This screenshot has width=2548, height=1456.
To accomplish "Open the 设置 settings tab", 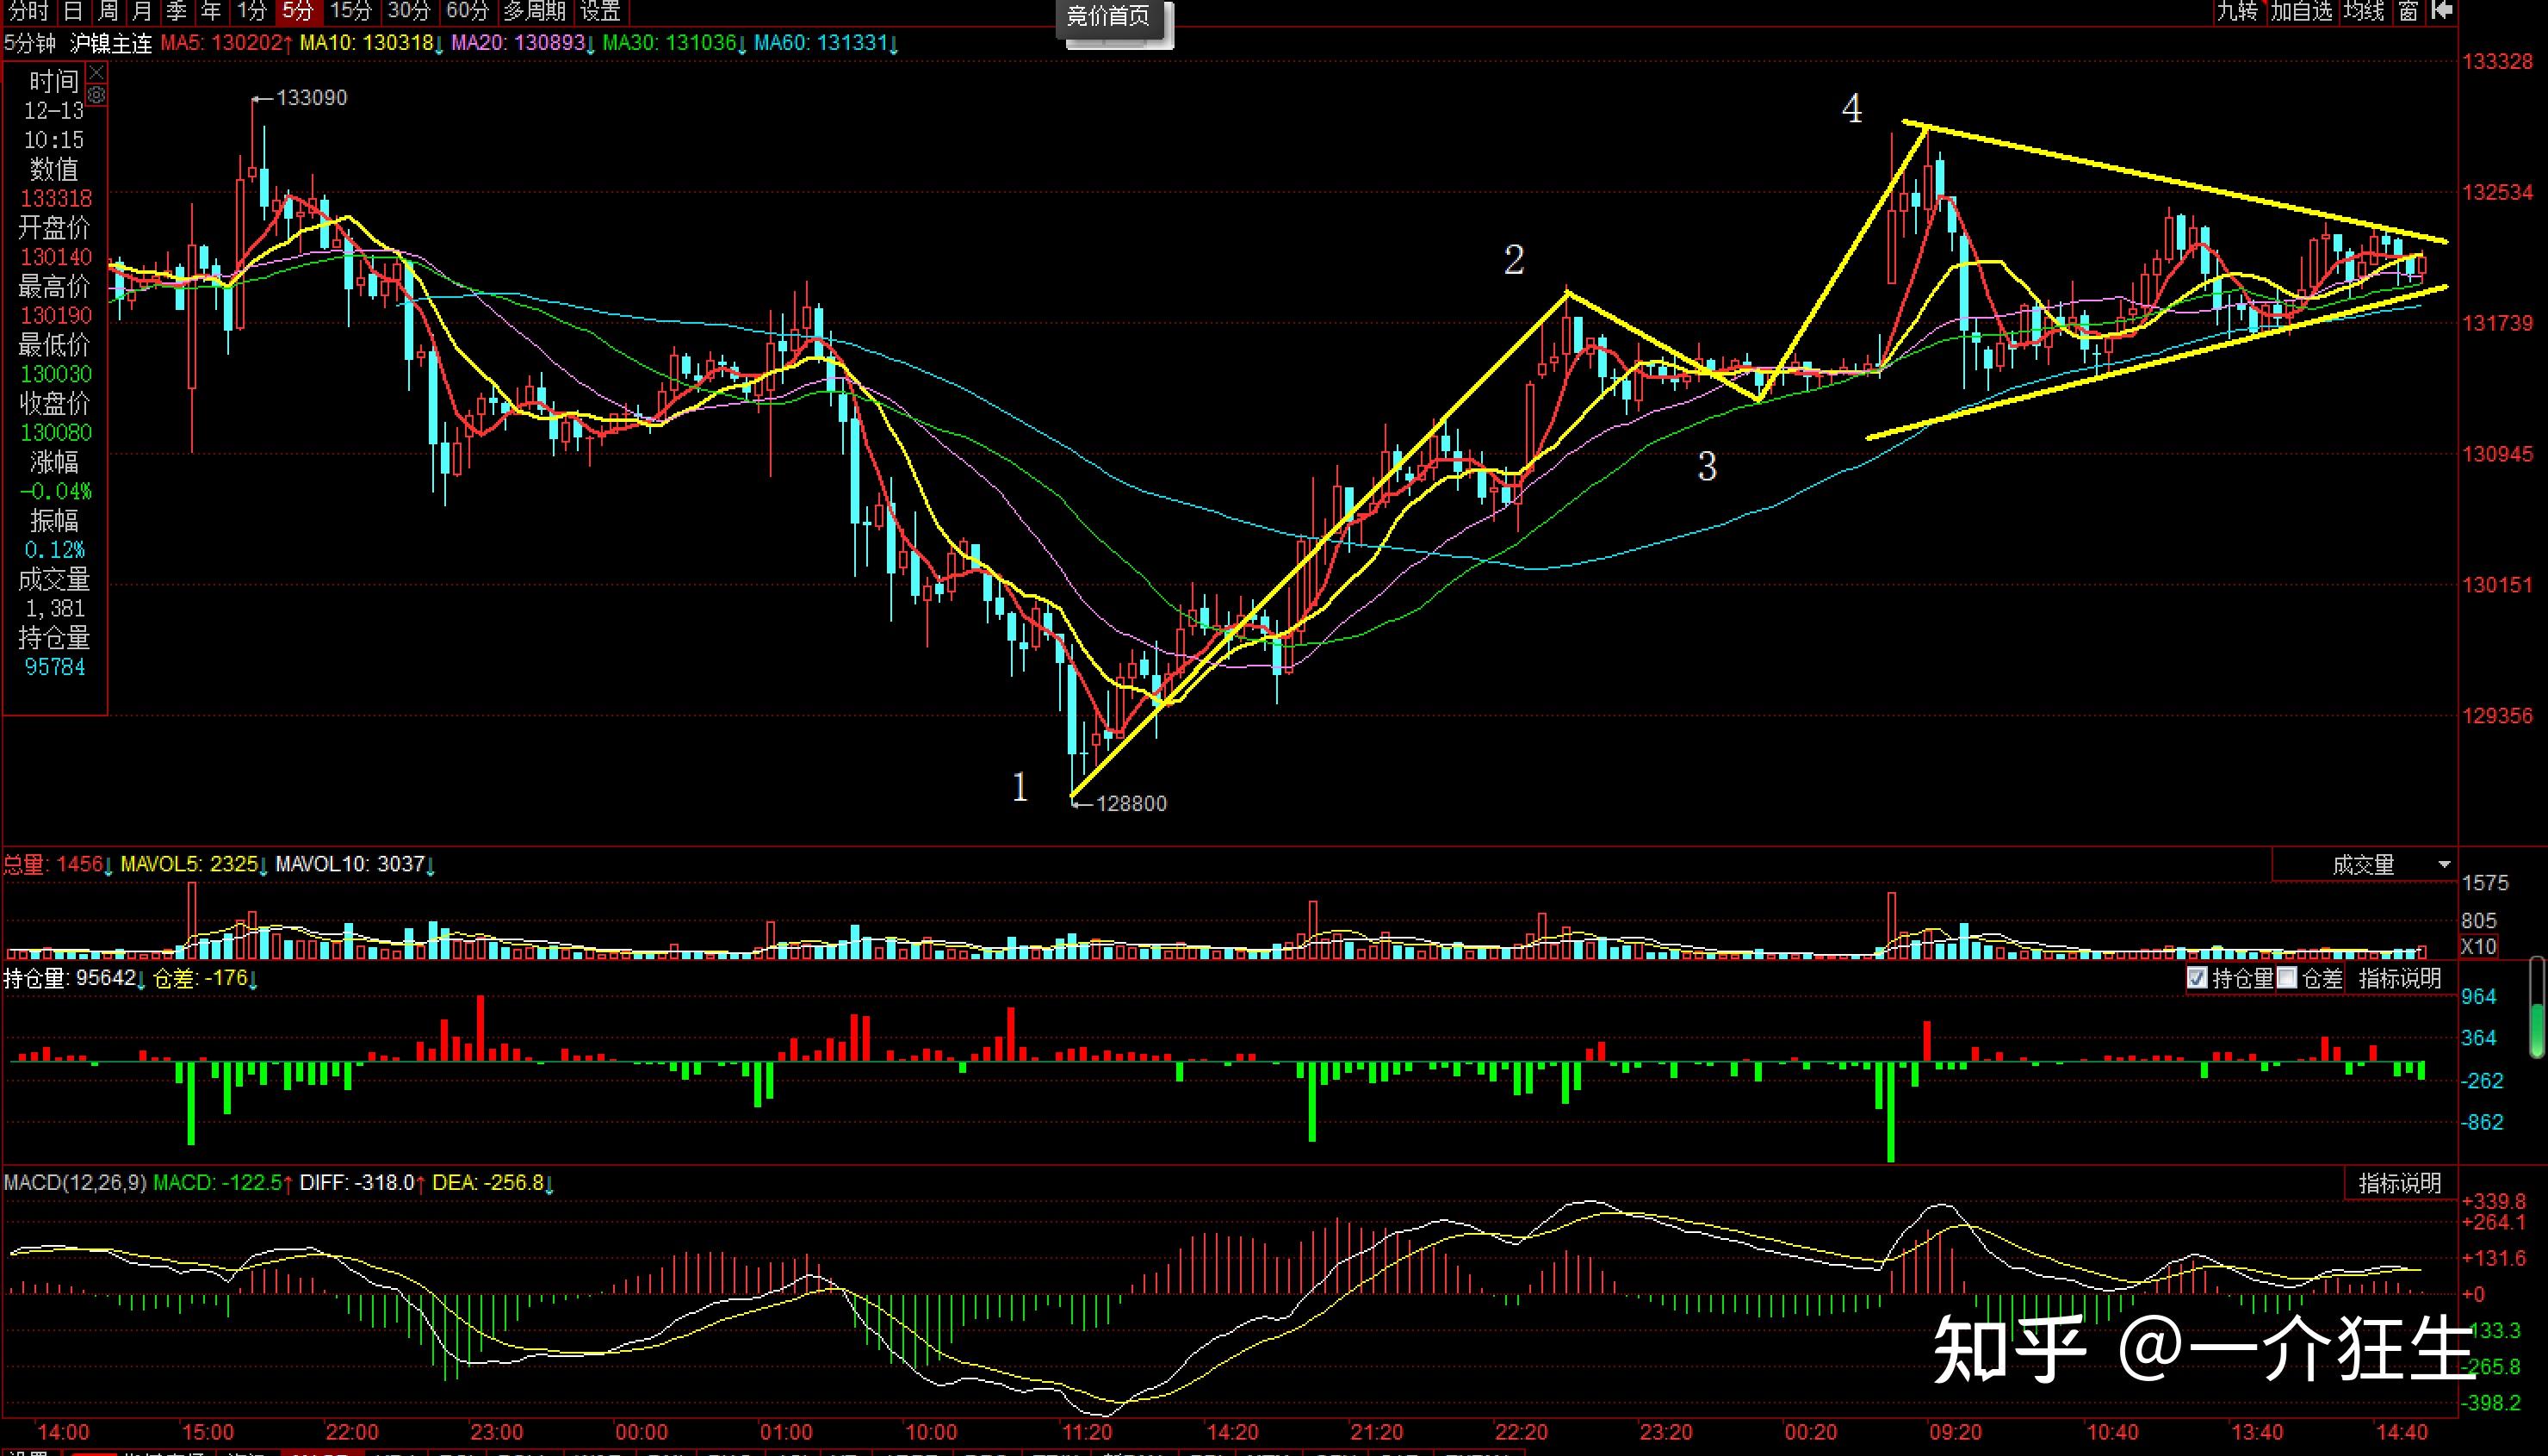I will click(x=601, y=11).
